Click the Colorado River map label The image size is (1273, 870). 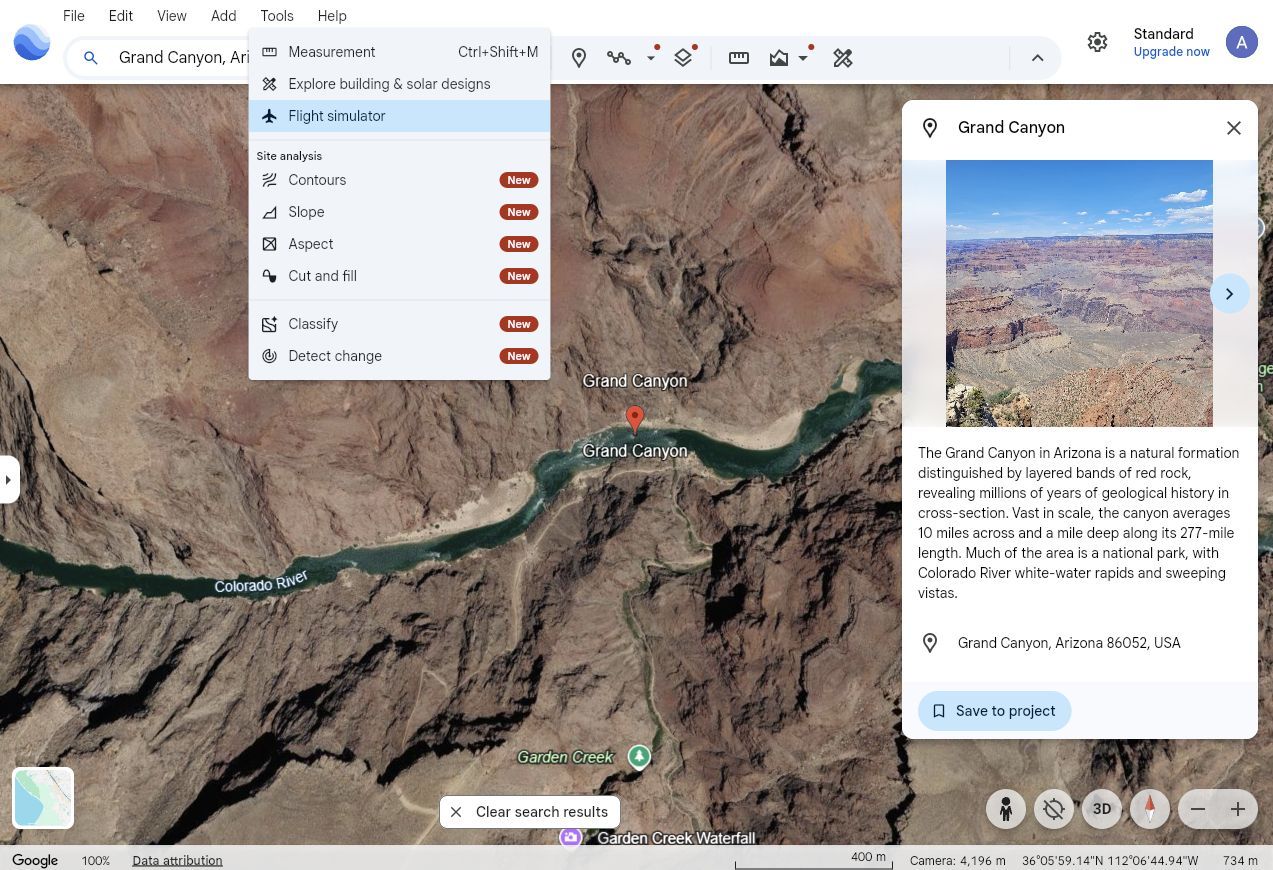[261, 581]
